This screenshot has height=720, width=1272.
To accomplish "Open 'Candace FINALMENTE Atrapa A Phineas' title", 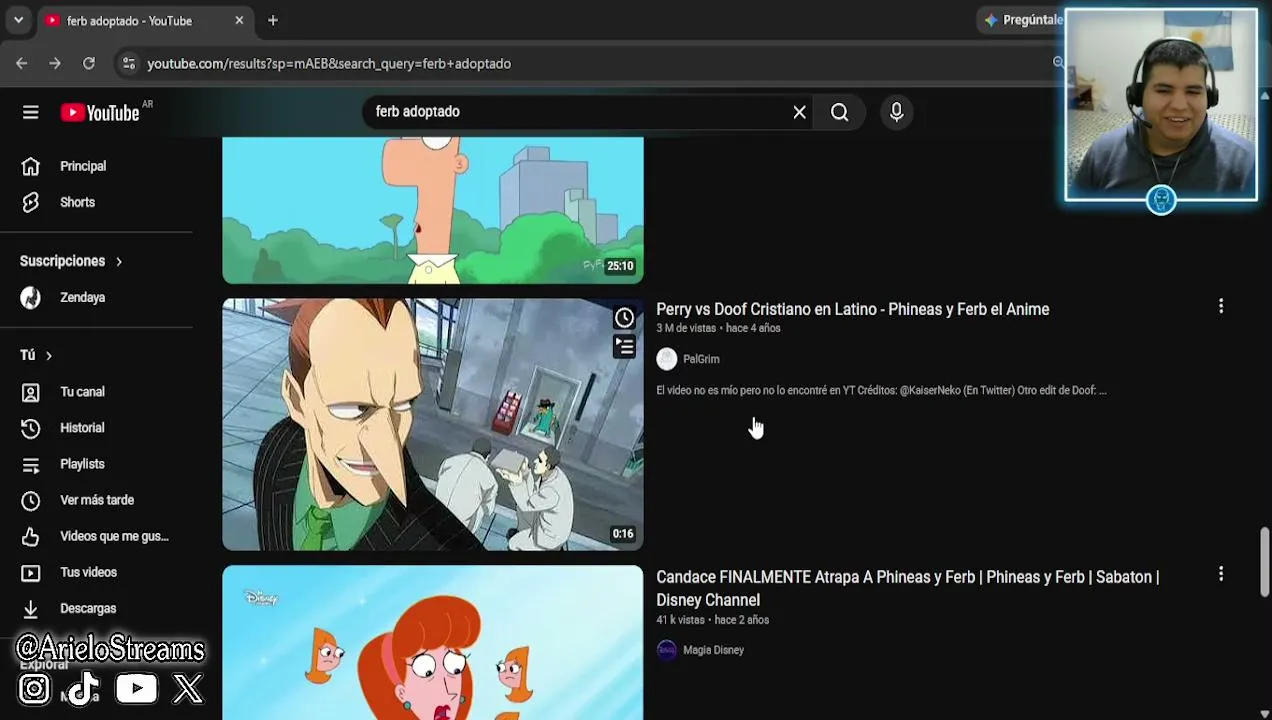I will pyautogui.click(x=907, y=588).
